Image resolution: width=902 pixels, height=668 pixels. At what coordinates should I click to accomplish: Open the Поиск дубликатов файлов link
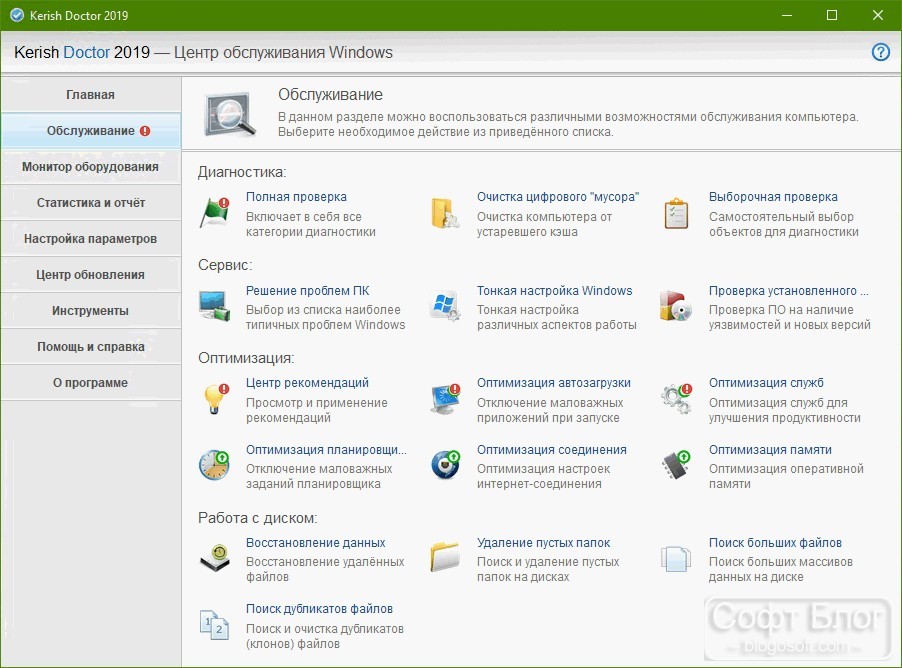pos(319,609)
